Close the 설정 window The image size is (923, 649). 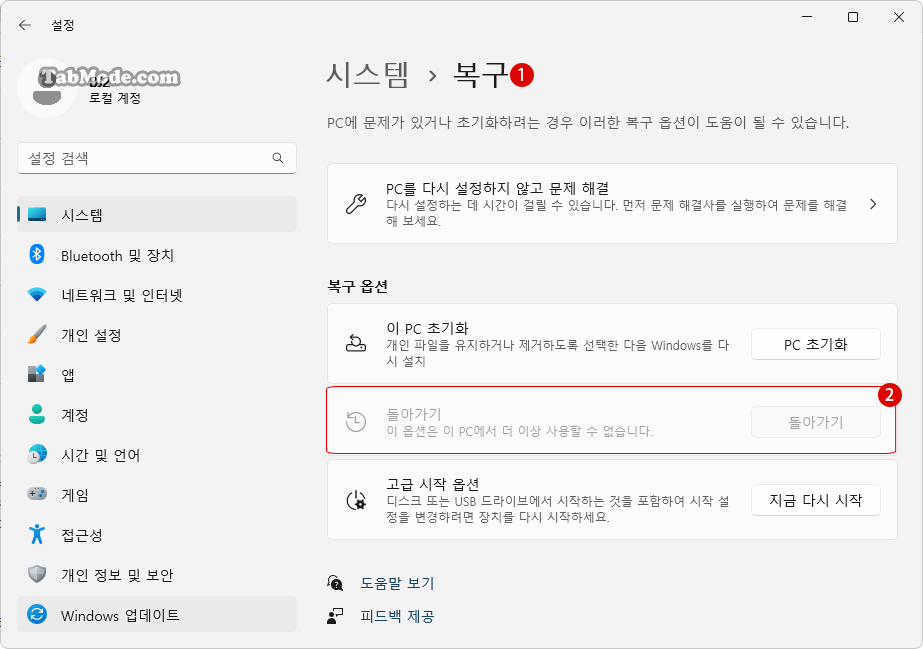pos(898,17)
